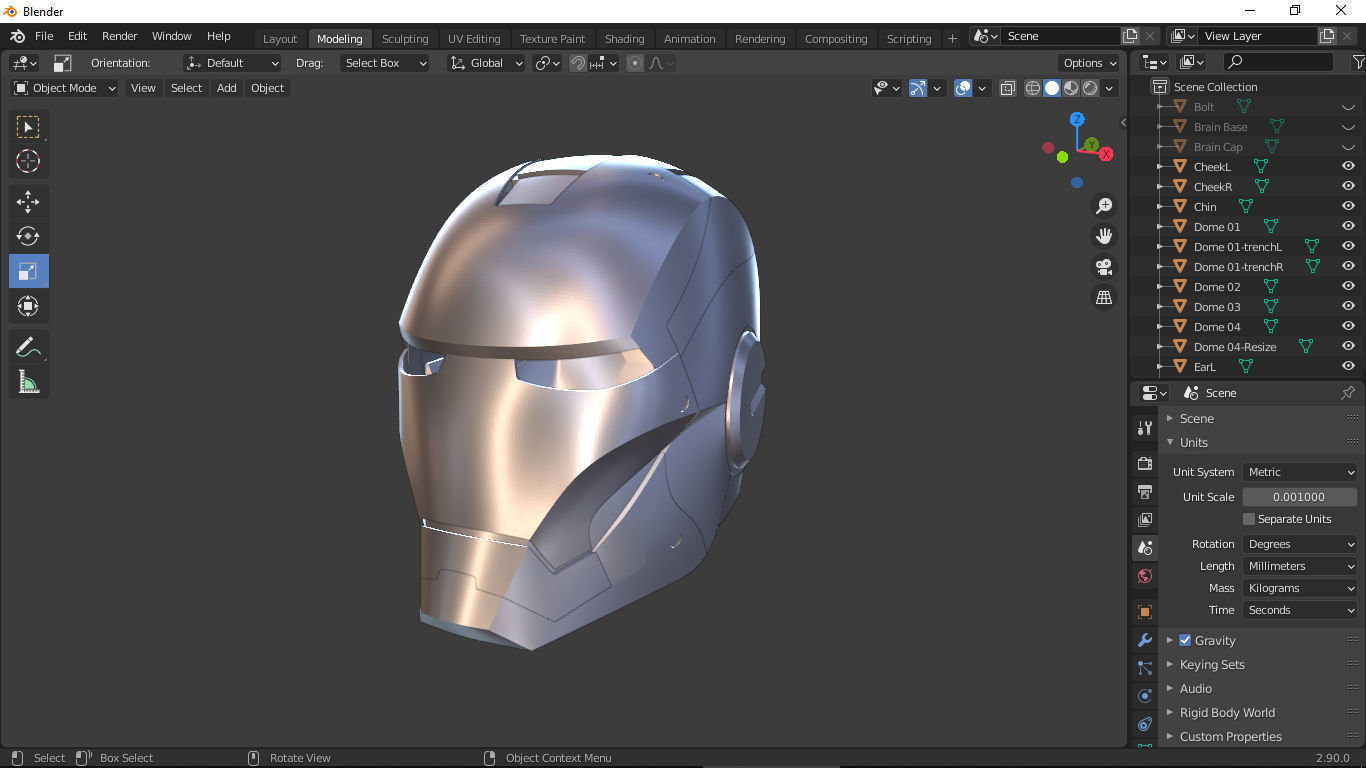Open the Object properties tab
Viewport: 1366px width, 768px height.
pyautogui.click(x=1145, y=611)
